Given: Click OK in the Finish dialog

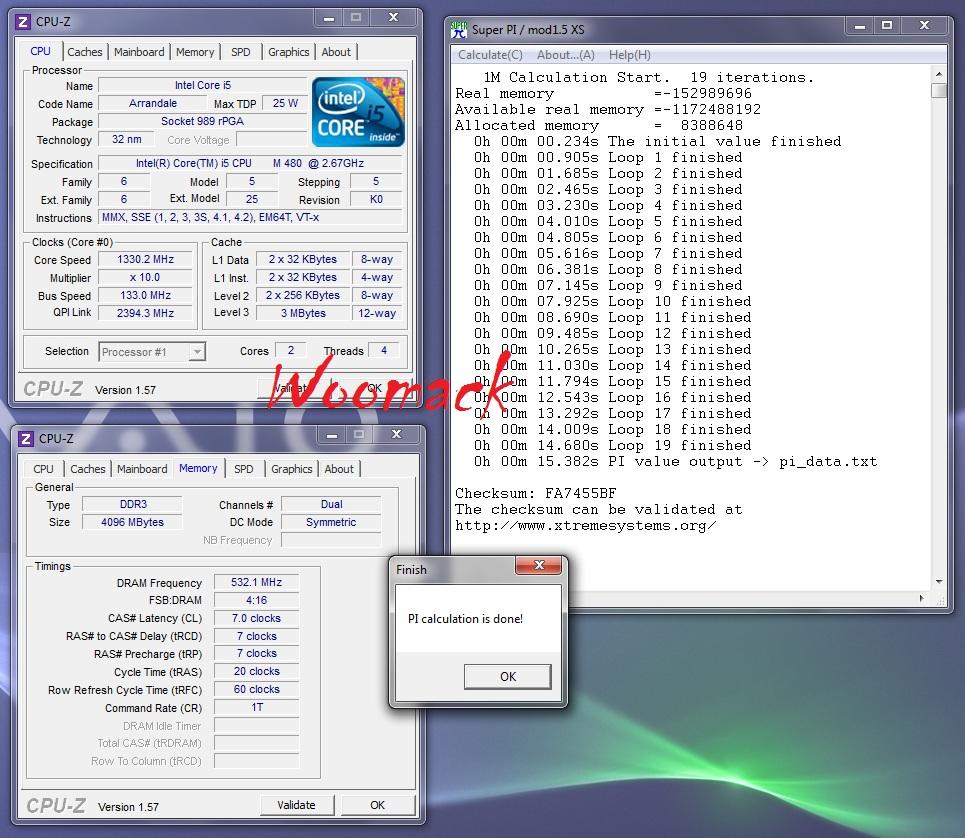Looking at the screenshot, I should pyautogui.click(x=508, y=677).
